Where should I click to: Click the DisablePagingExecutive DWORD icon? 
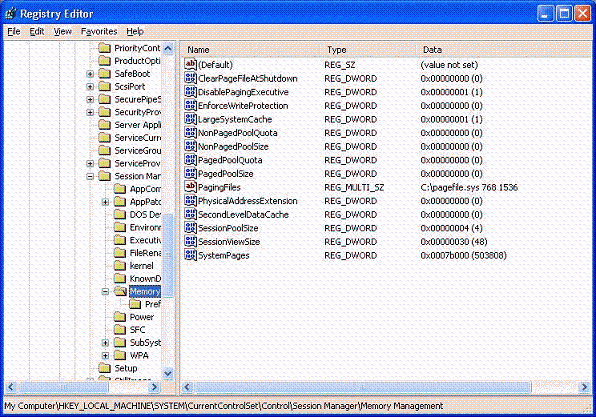pyautogui.click(x=190, y=92)
